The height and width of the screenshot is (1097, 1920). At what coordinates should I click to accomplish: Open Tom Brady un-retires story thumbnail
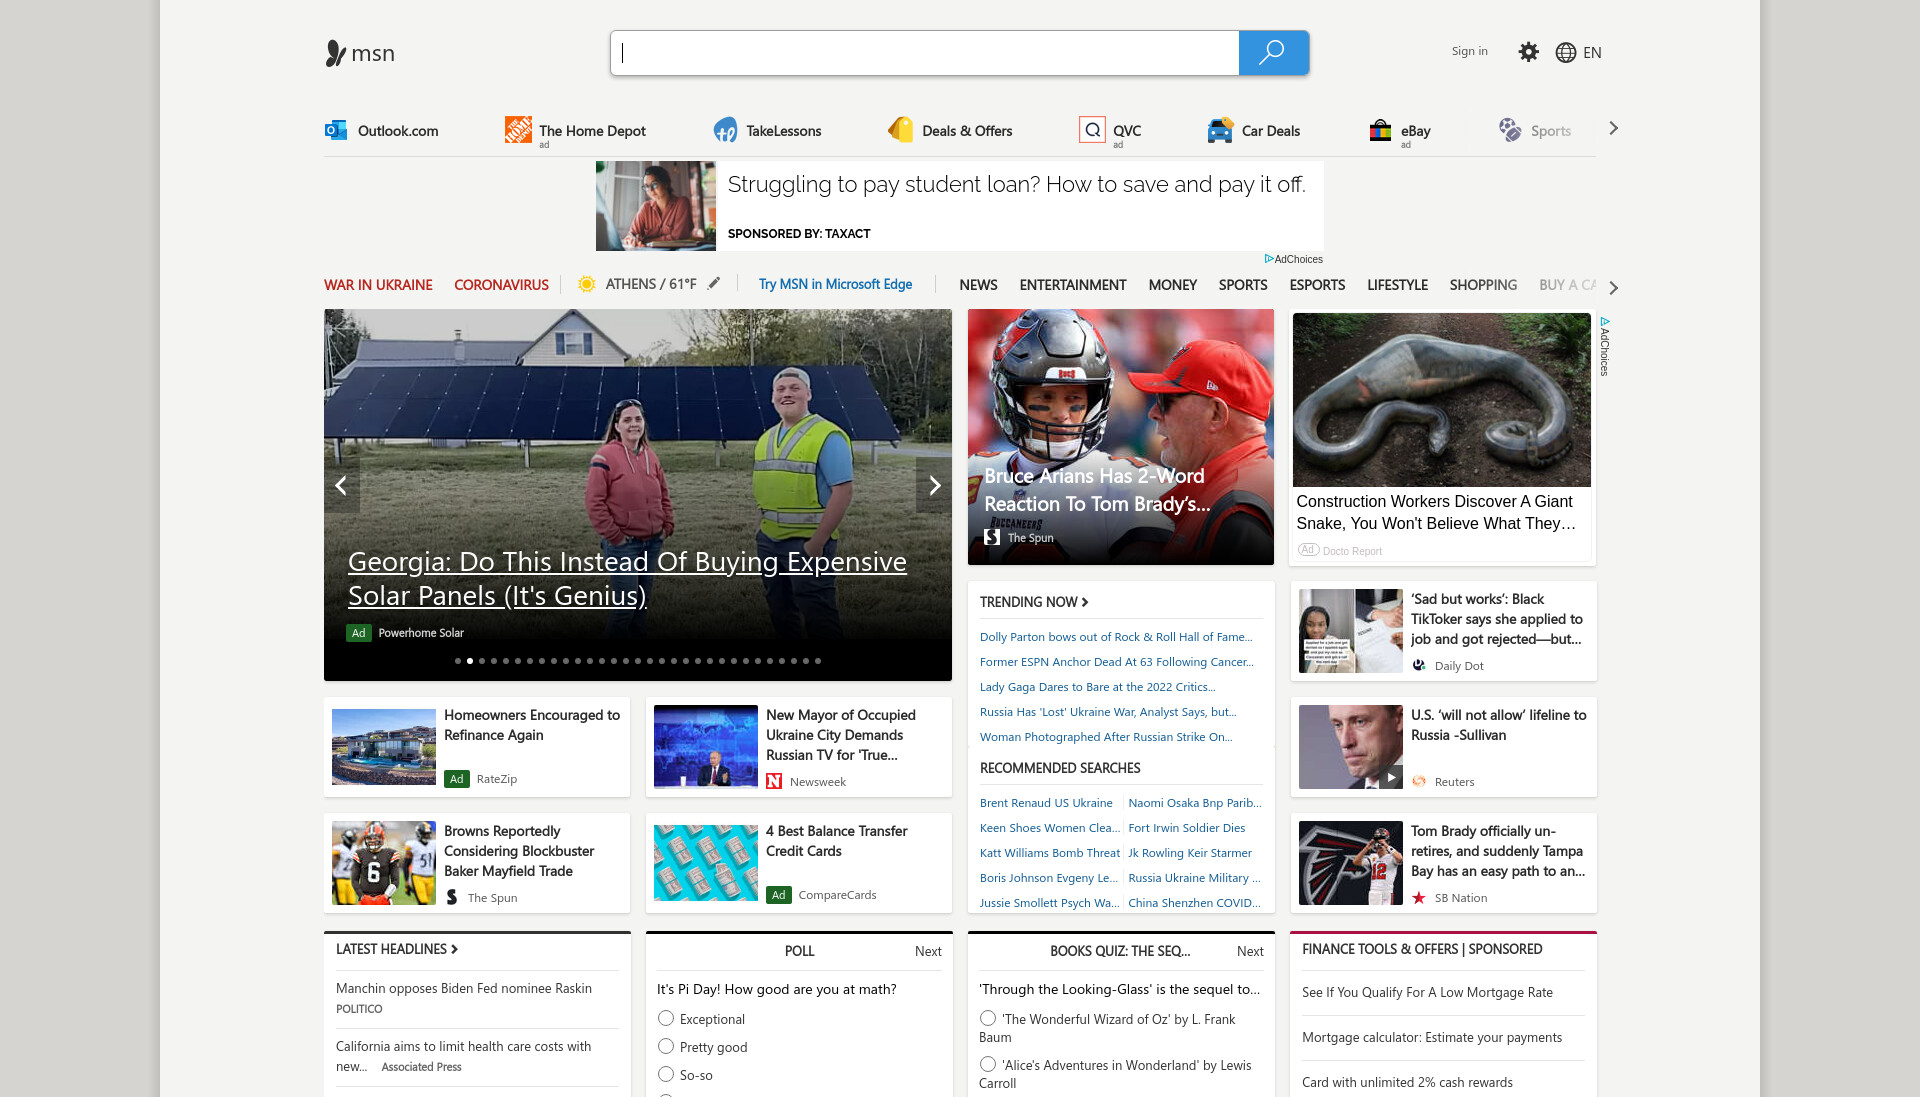point(1351,863)
